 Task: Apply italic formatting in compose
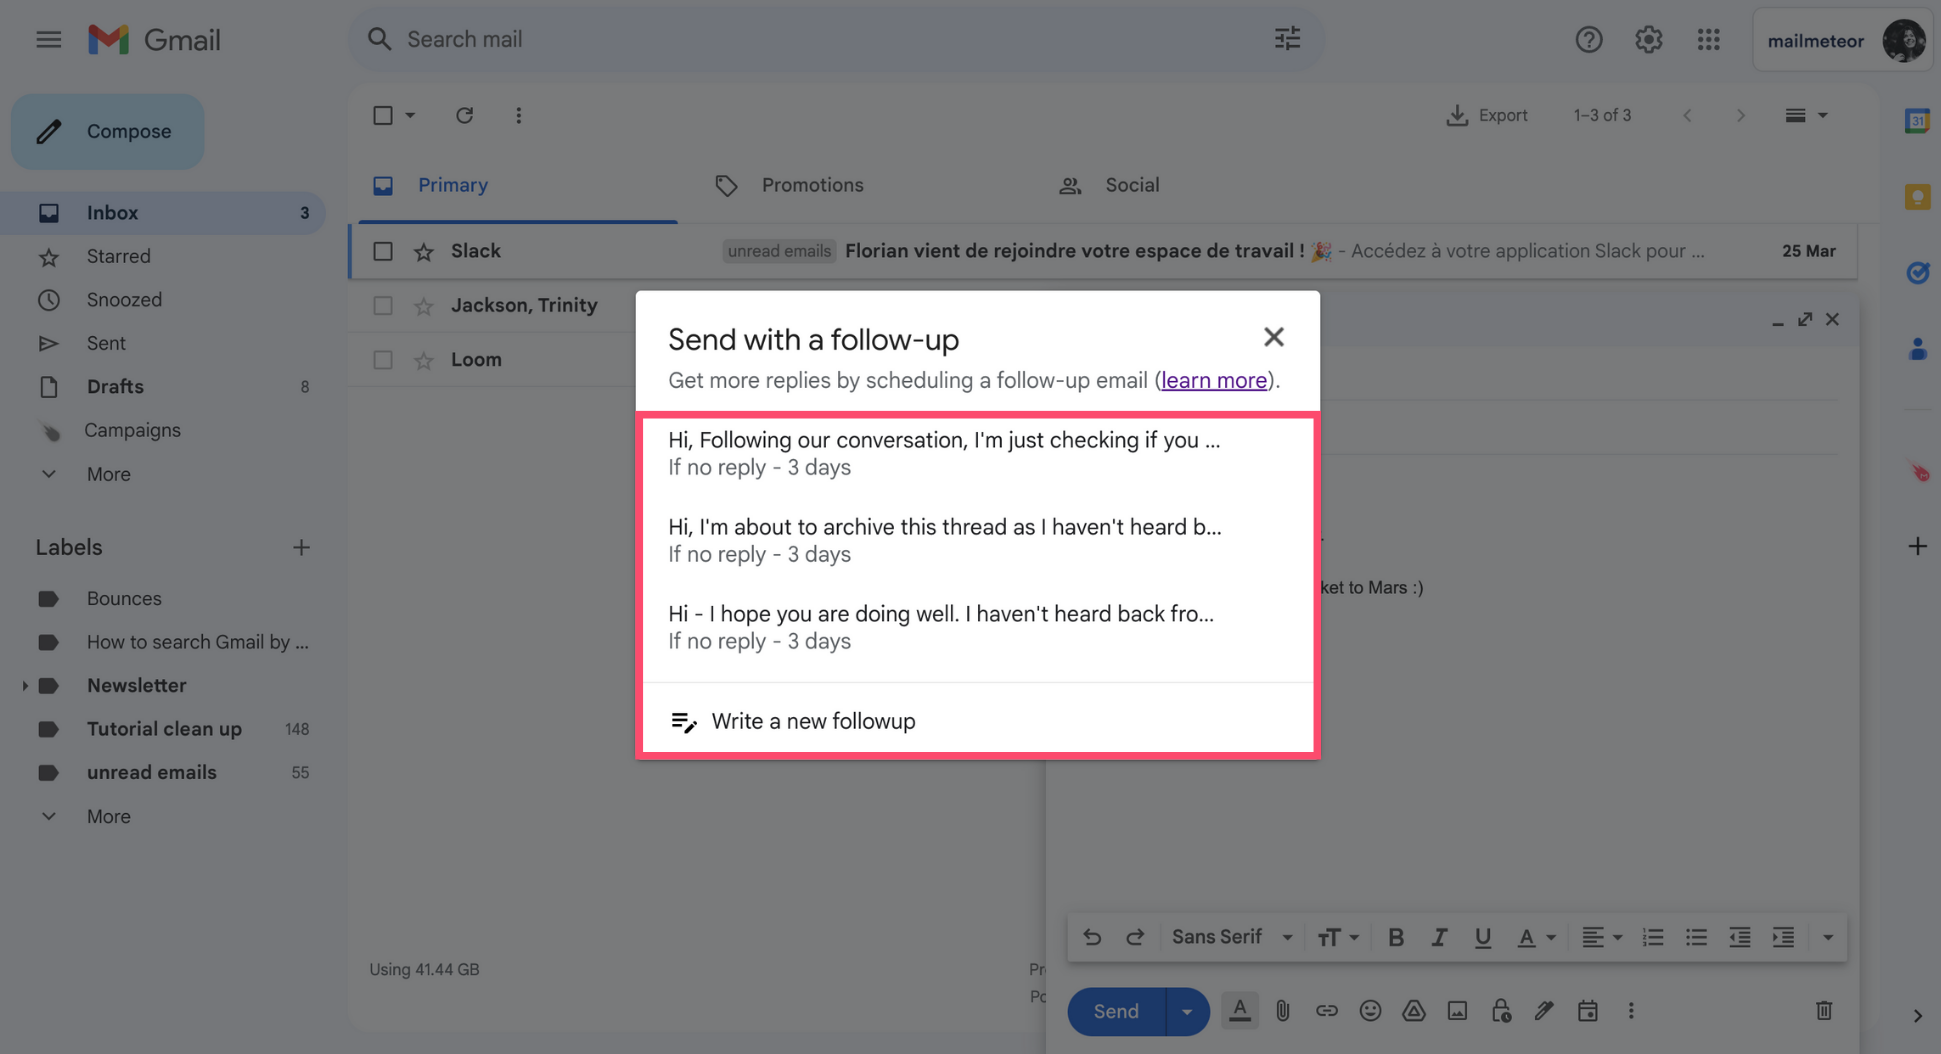click(x=1439, y=937)
